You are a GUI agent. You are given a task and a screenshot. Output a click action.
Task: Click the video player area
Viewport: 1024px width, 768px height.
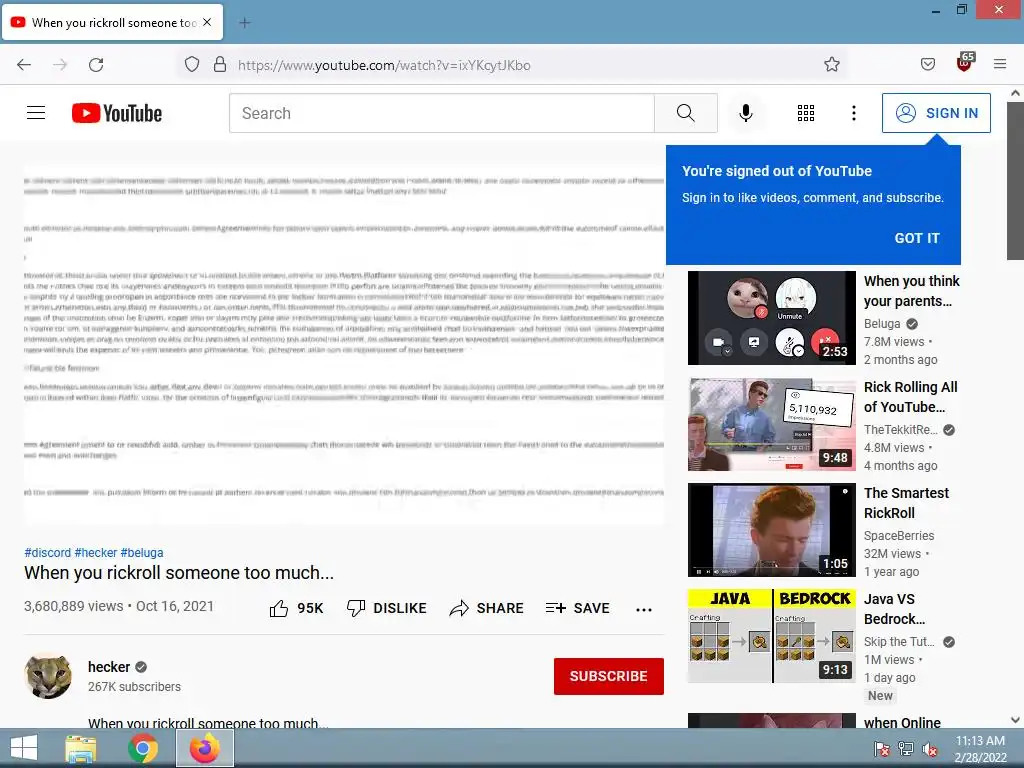(344, 345)
